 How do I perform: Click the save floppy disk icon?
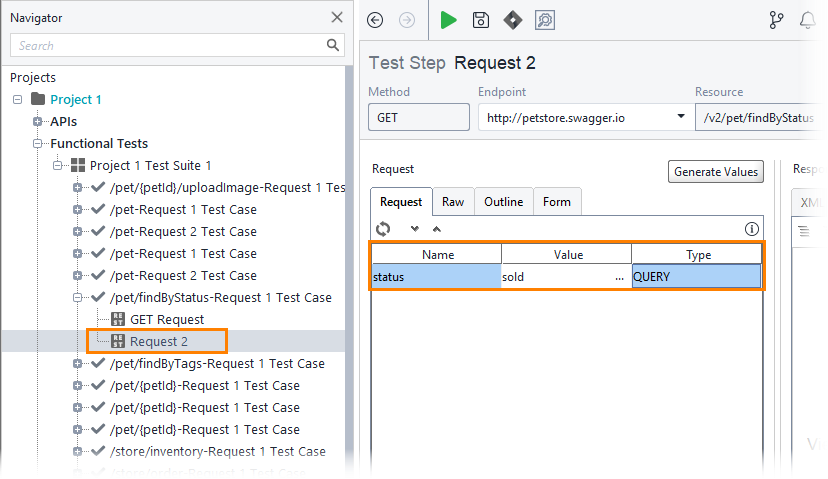(481, 20)
